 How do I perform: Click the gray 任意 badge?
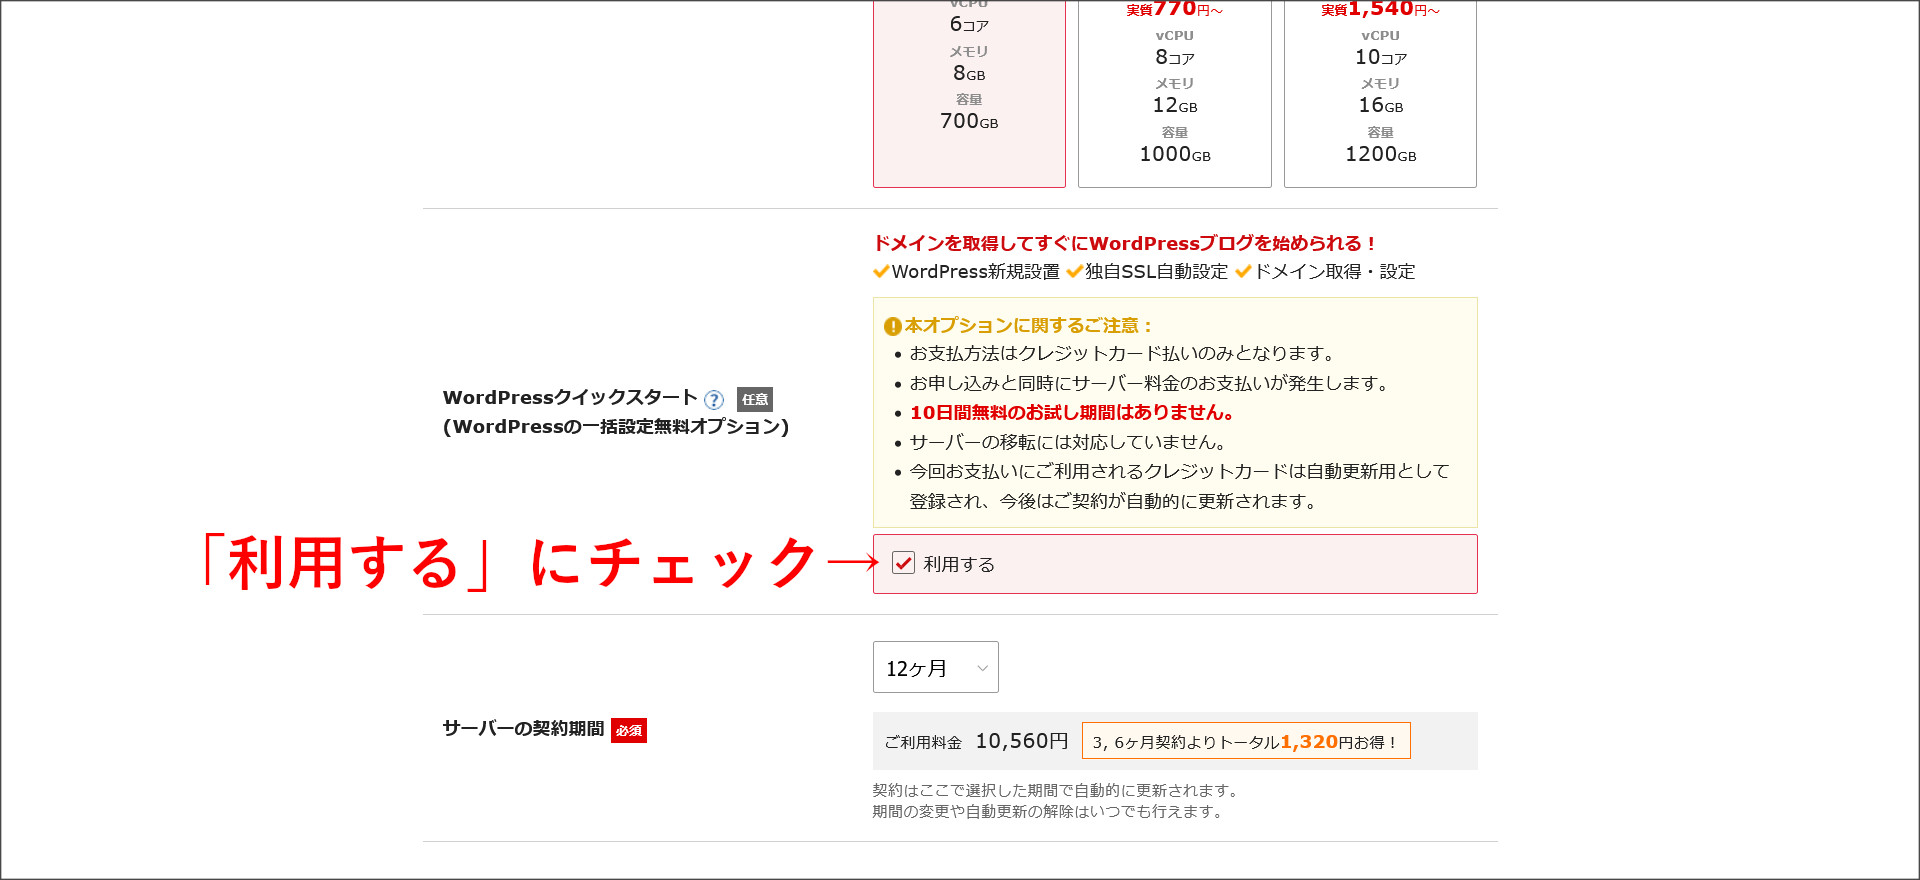click(x=754, y=400)
